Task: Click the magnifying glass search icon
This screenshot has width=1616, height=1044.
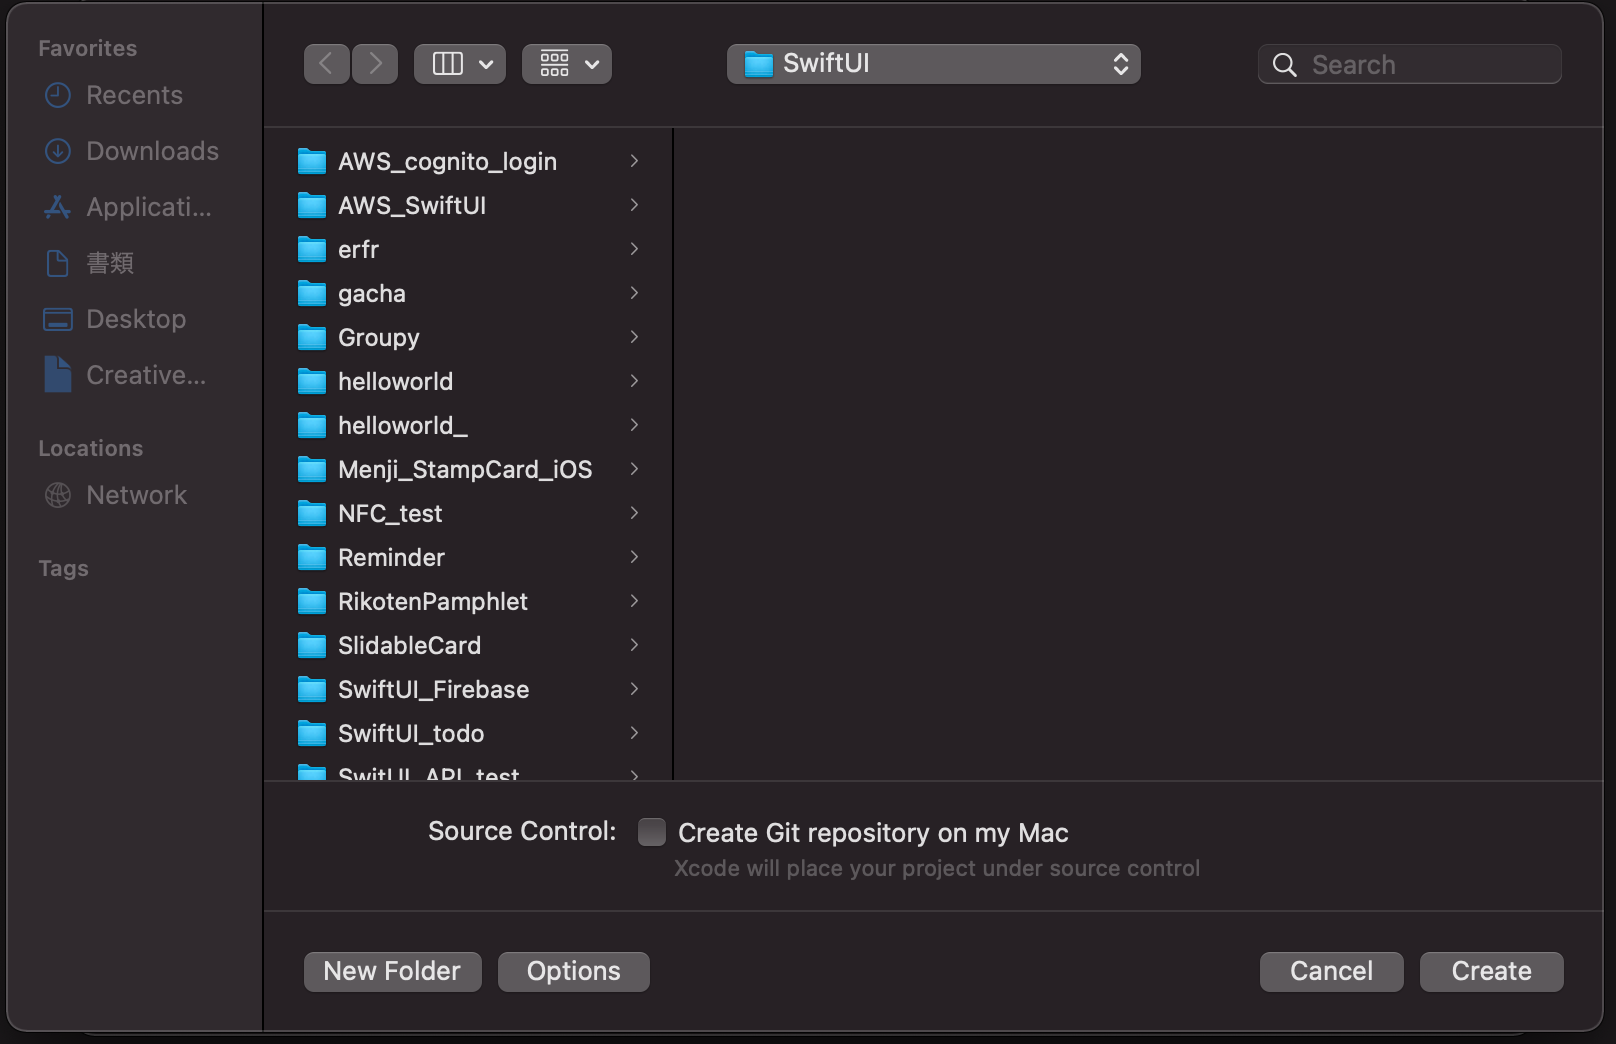Action: point(1285,65)
